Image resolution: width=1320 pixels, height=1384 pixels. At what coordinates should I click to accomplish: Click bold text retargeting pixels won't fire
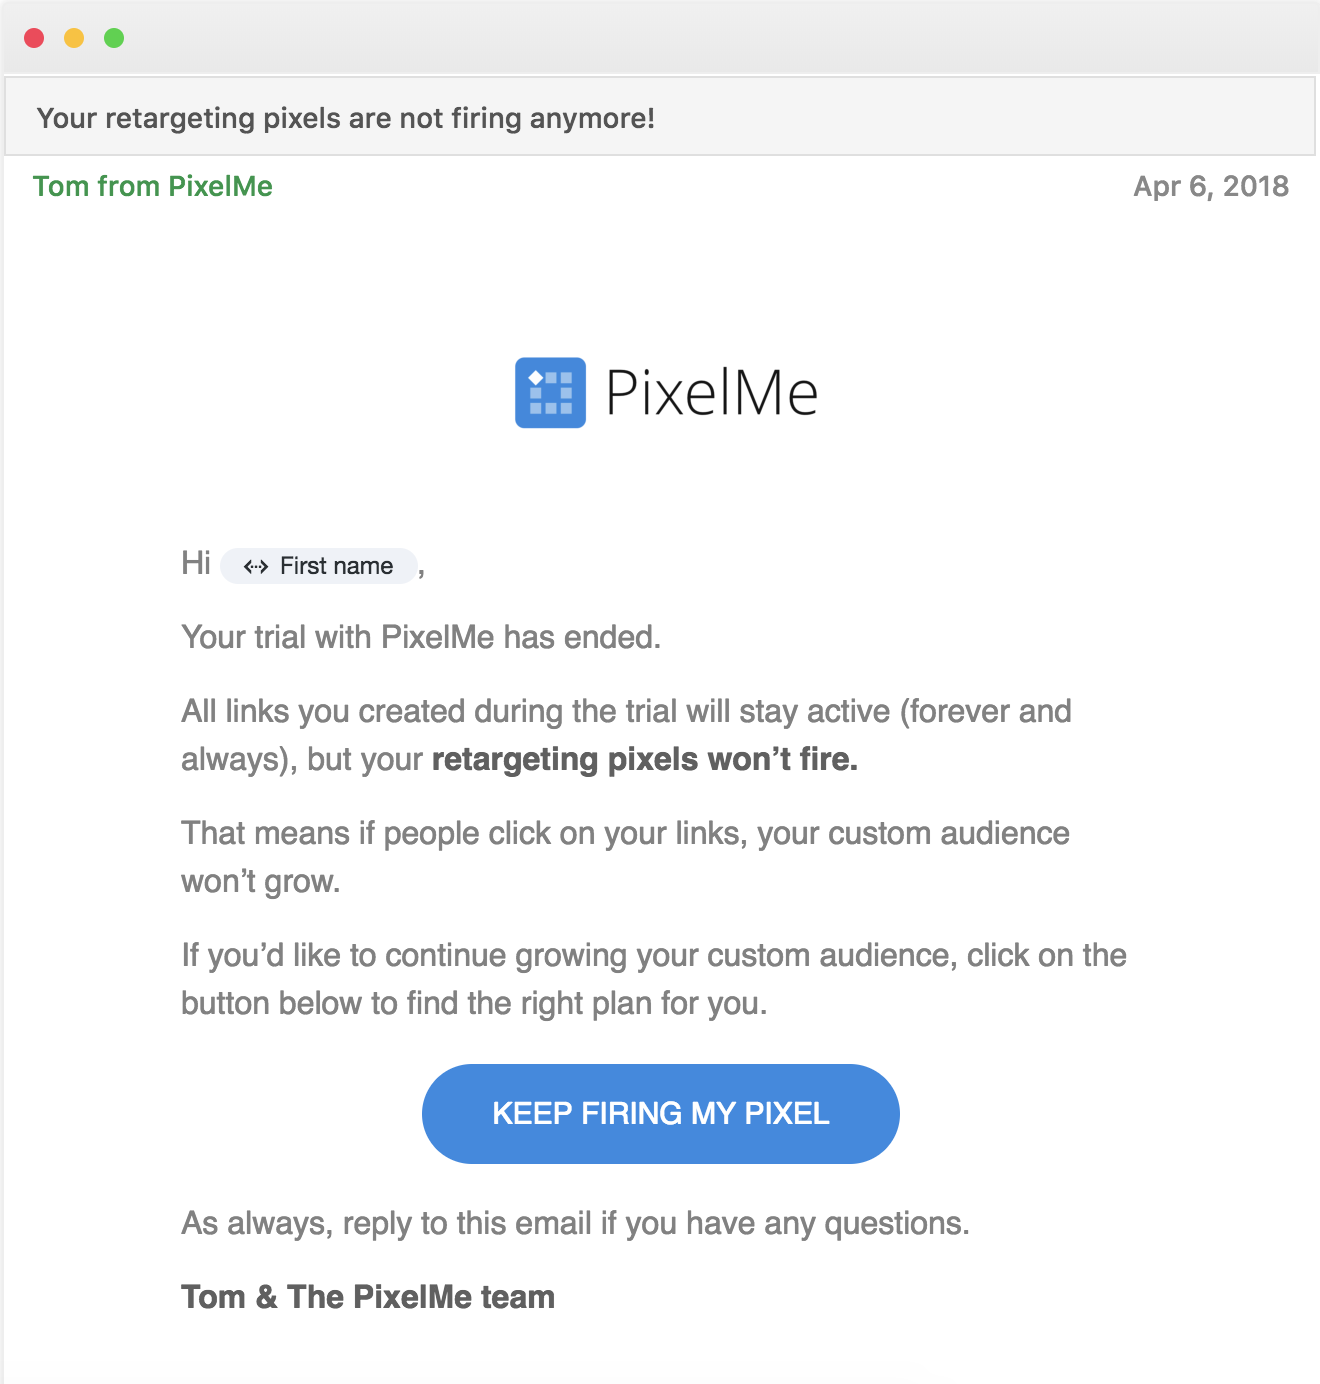point(645,759)
